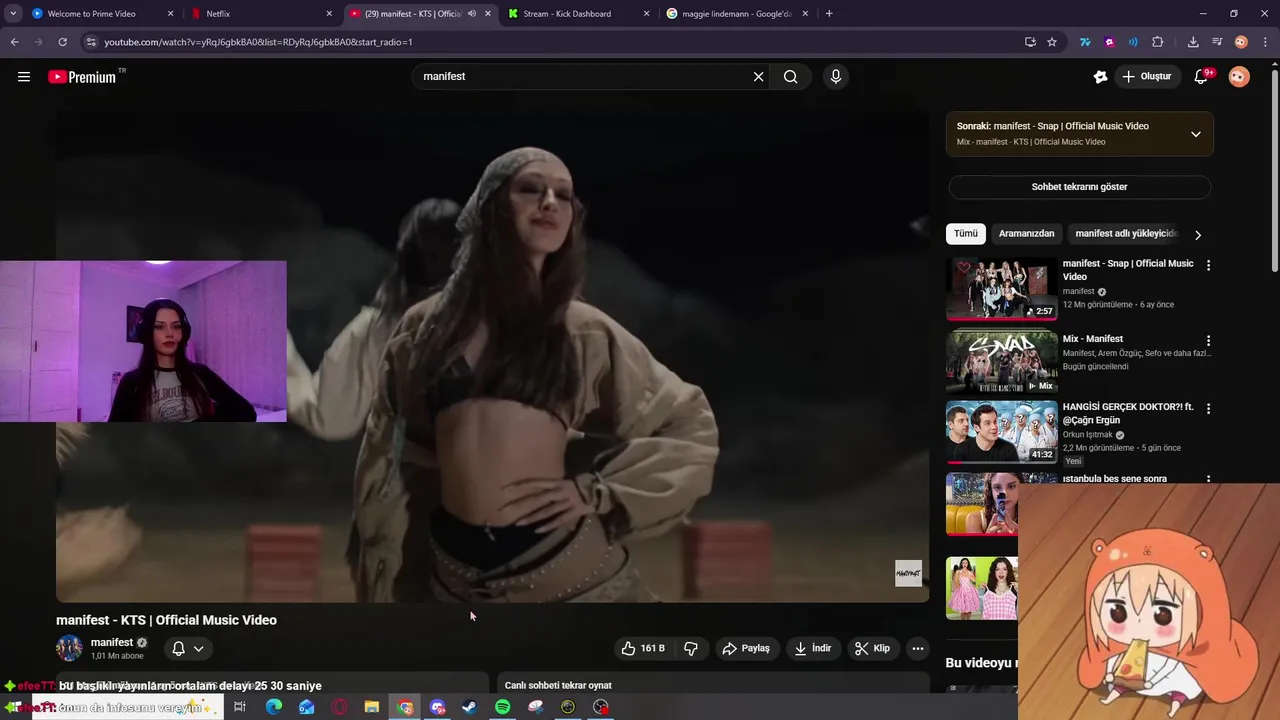The image size is (1280, 720).
Task: Close the Netflix browser tab
Action: point(329,14)
